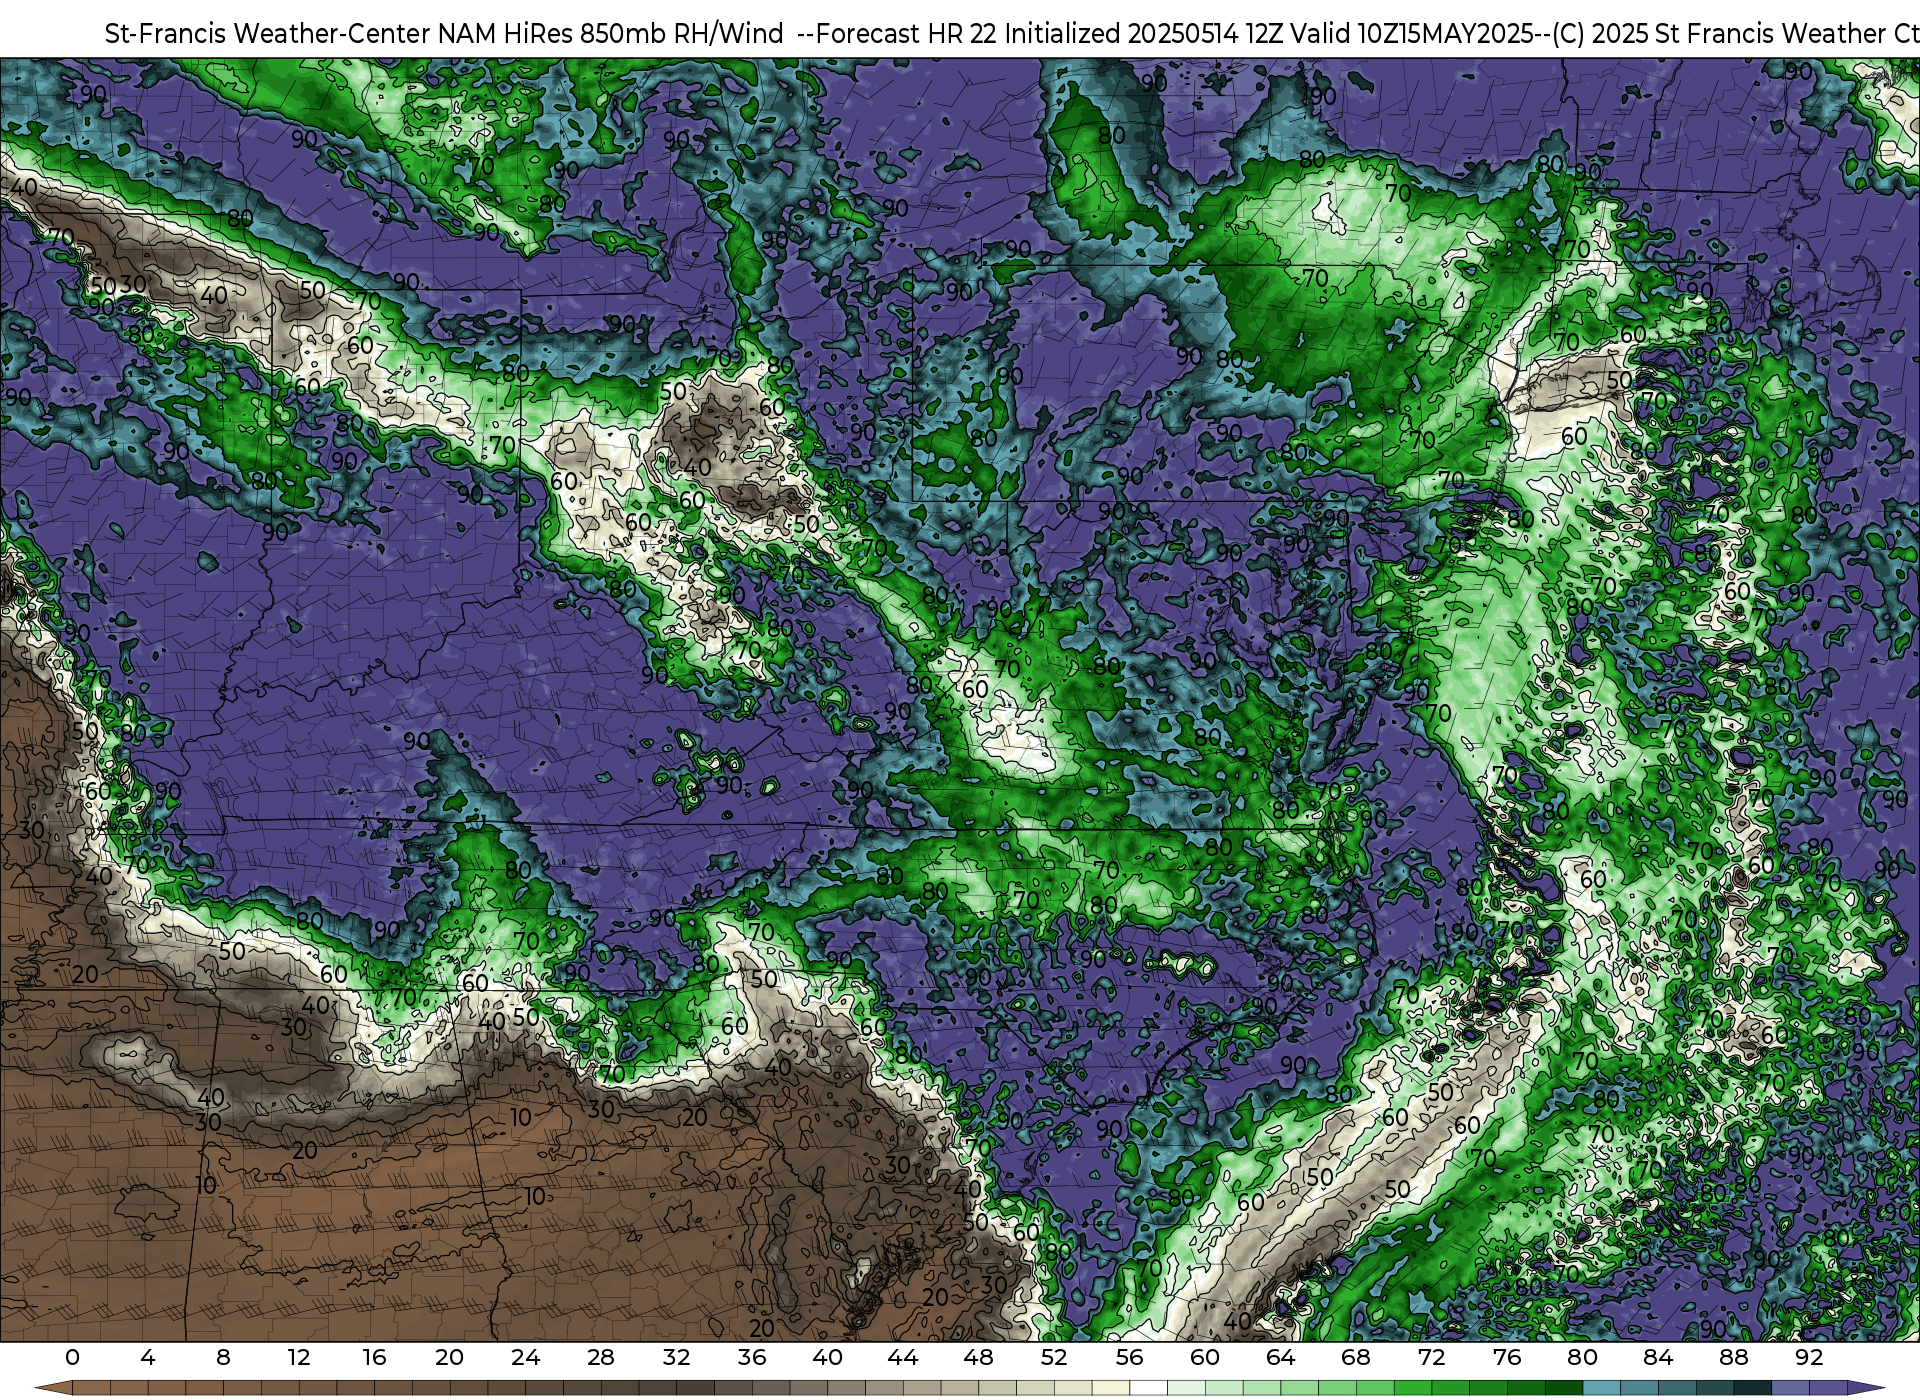Viewport: 1920px width, 1400px height.
Task: Click the '40' label on the color bar legend
Action: tap(827, 1358)
